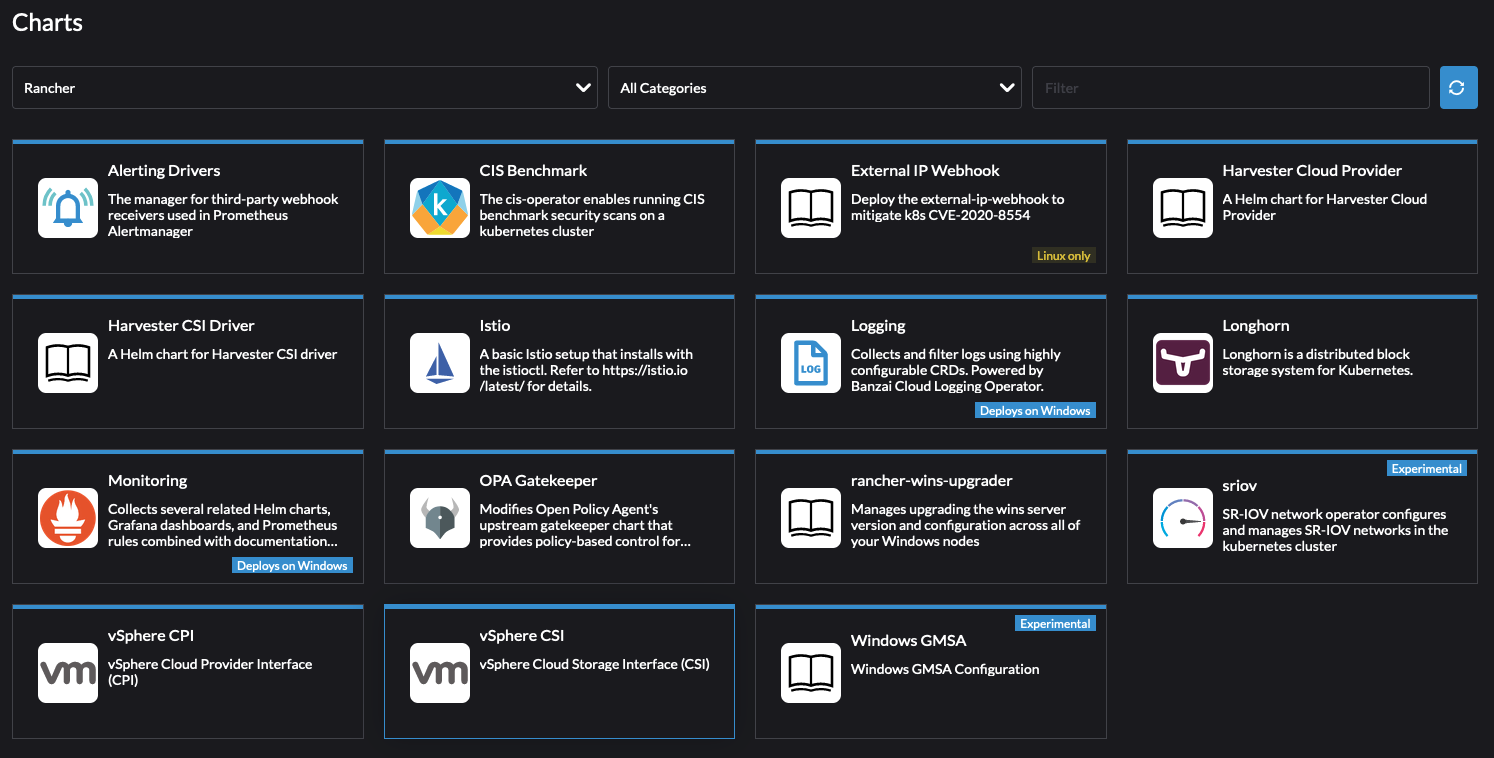Expand the chart repository selector chevron
Image resolution: width=1494 pixels, height=758 pixels.
coord(585,87)
